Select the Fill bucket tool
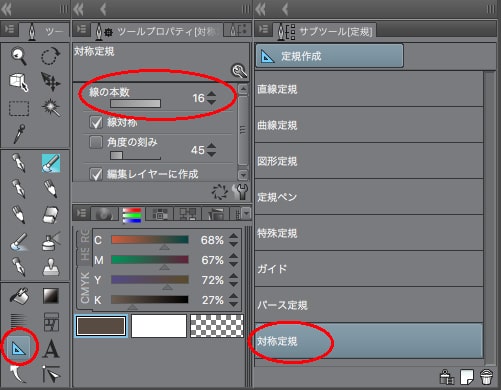 [x=19, y=295]
